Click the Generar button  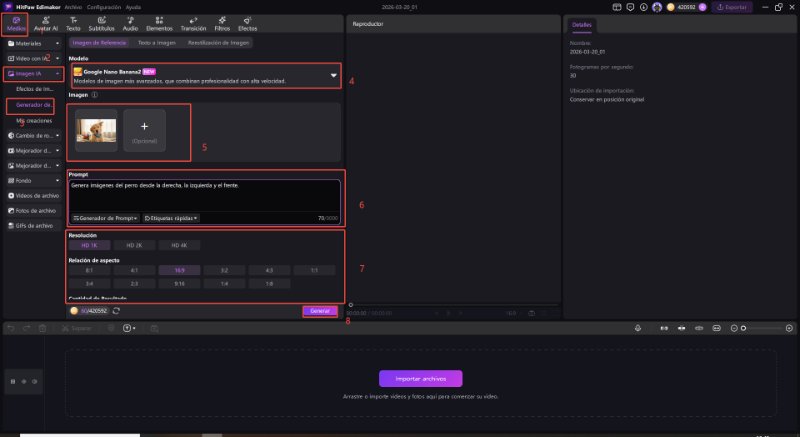(x=320, y=311)
